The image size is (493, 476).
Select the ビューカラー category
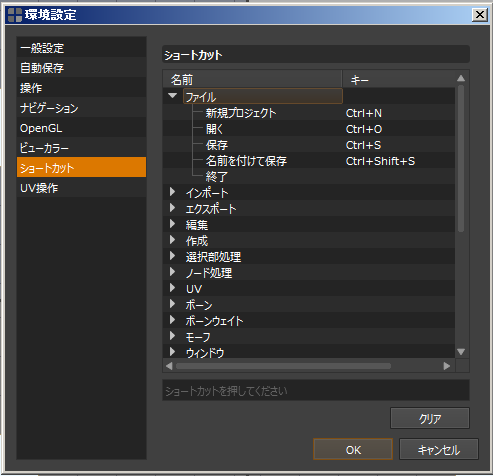pyautogui.click(x=81, y=147)
